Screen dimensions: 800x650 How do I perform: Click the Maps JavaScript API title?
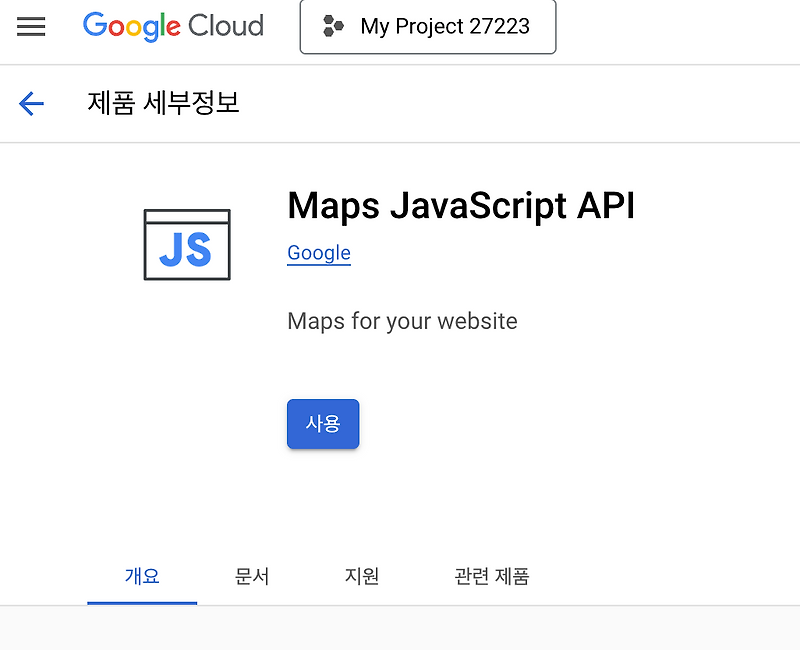coord(461,206)
